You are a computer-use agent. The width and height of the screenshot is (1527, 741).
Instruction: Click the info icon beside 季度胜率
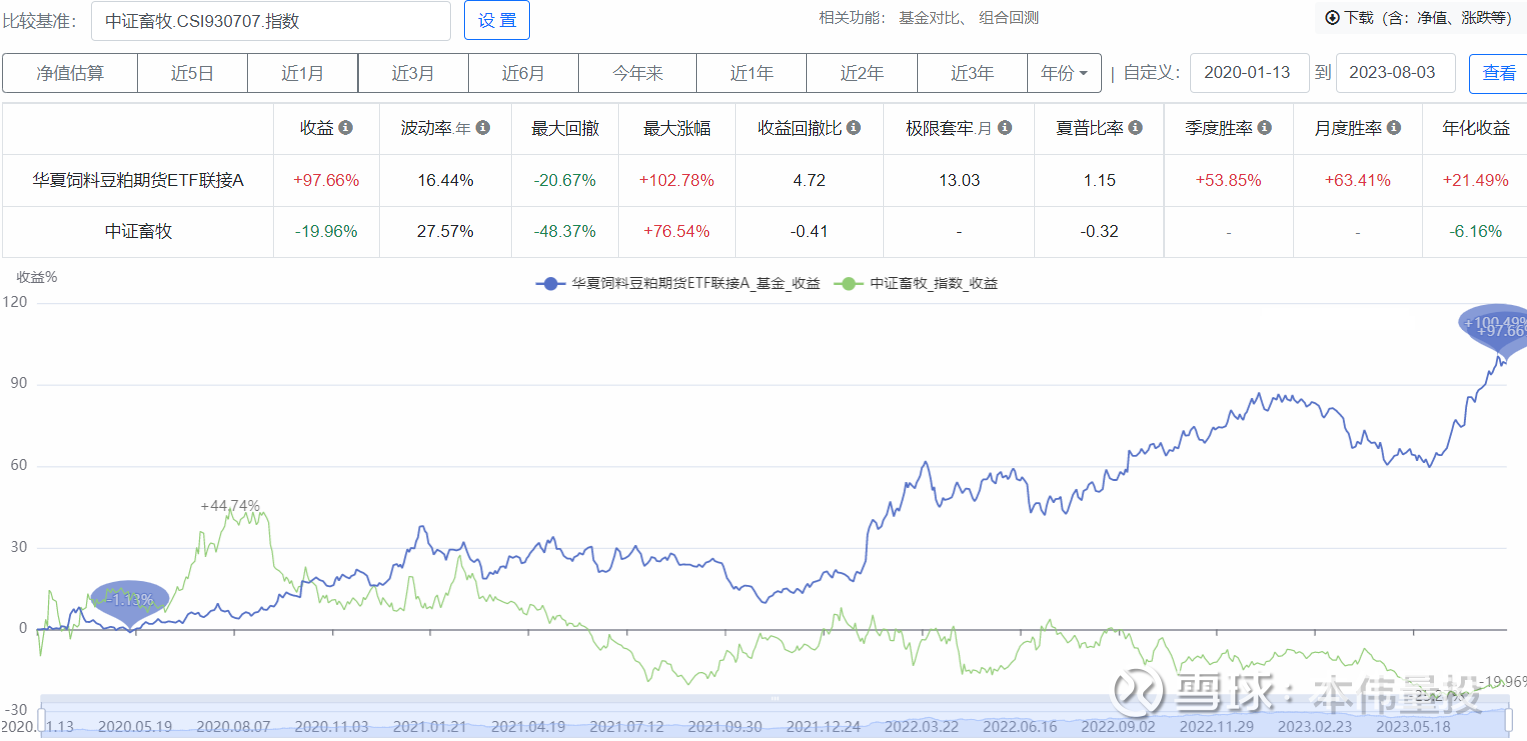[1264, 128]
